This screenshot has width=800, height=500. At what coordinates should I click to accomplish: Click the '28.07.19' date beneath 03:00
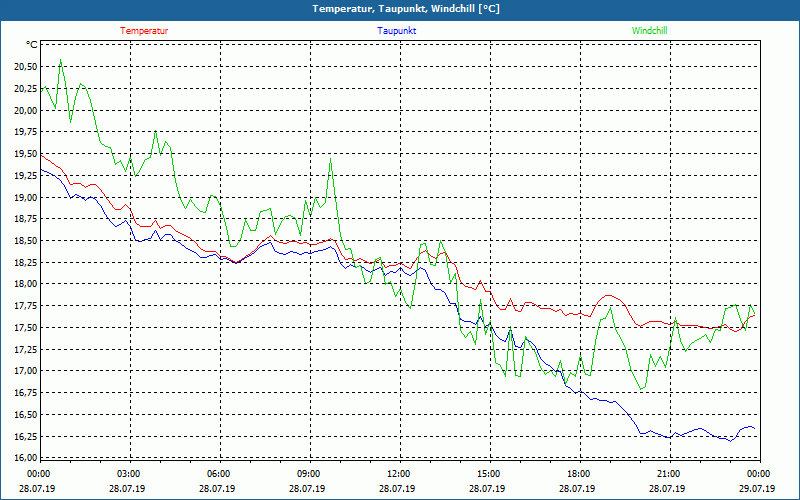(127, 489)
